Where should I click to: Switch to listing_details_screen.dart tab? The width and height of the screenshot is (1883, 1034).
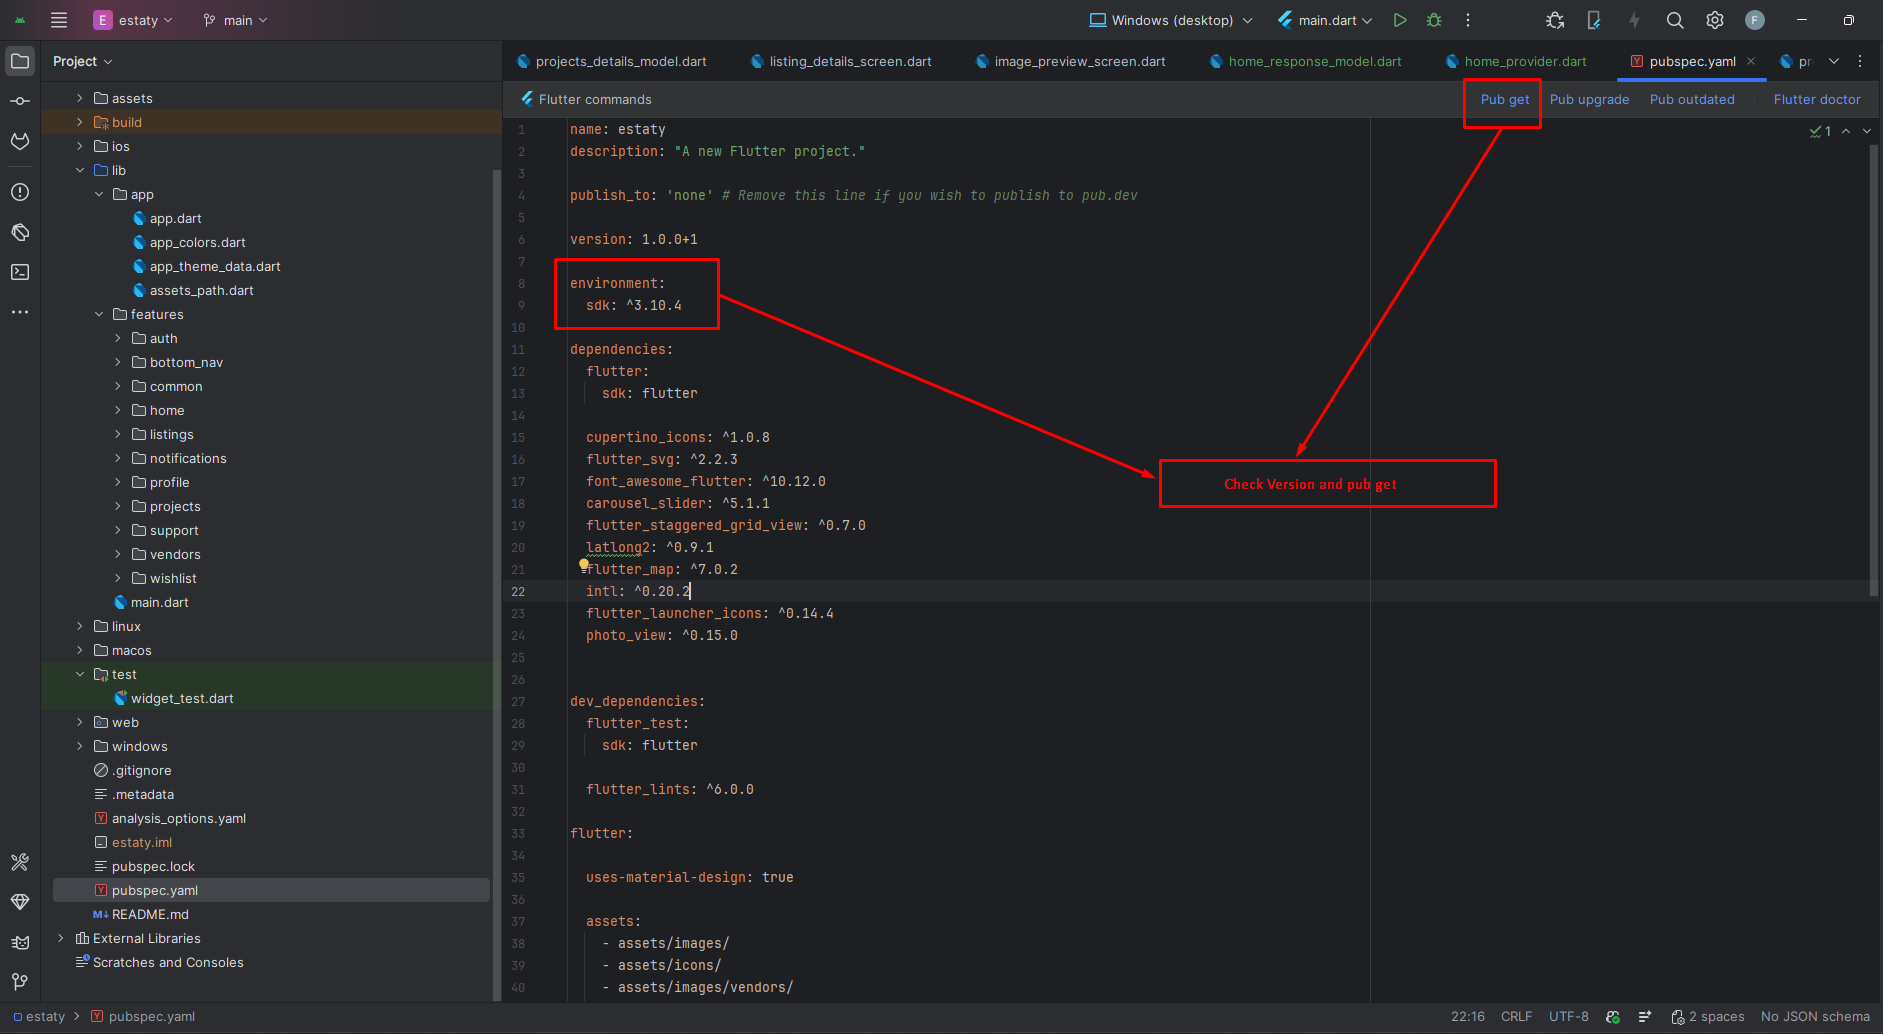point(841,61)
